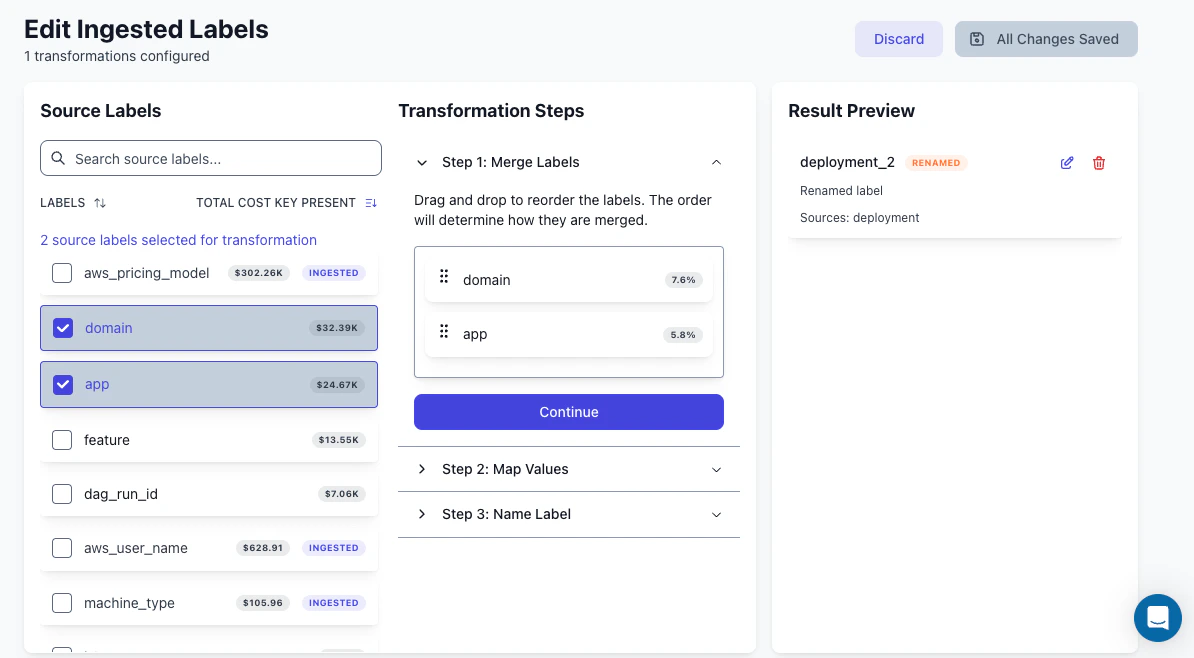Click the search magnifier icon in Source Labels
The image size is (1194, 658).
click(59, 158)
